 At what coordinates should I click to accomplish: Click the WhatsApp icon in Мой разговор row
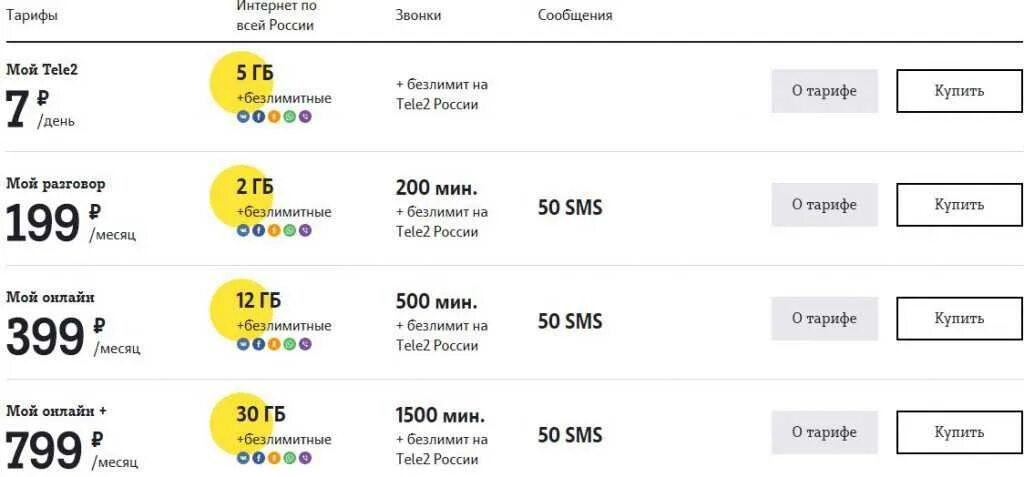tap(289, 231)
